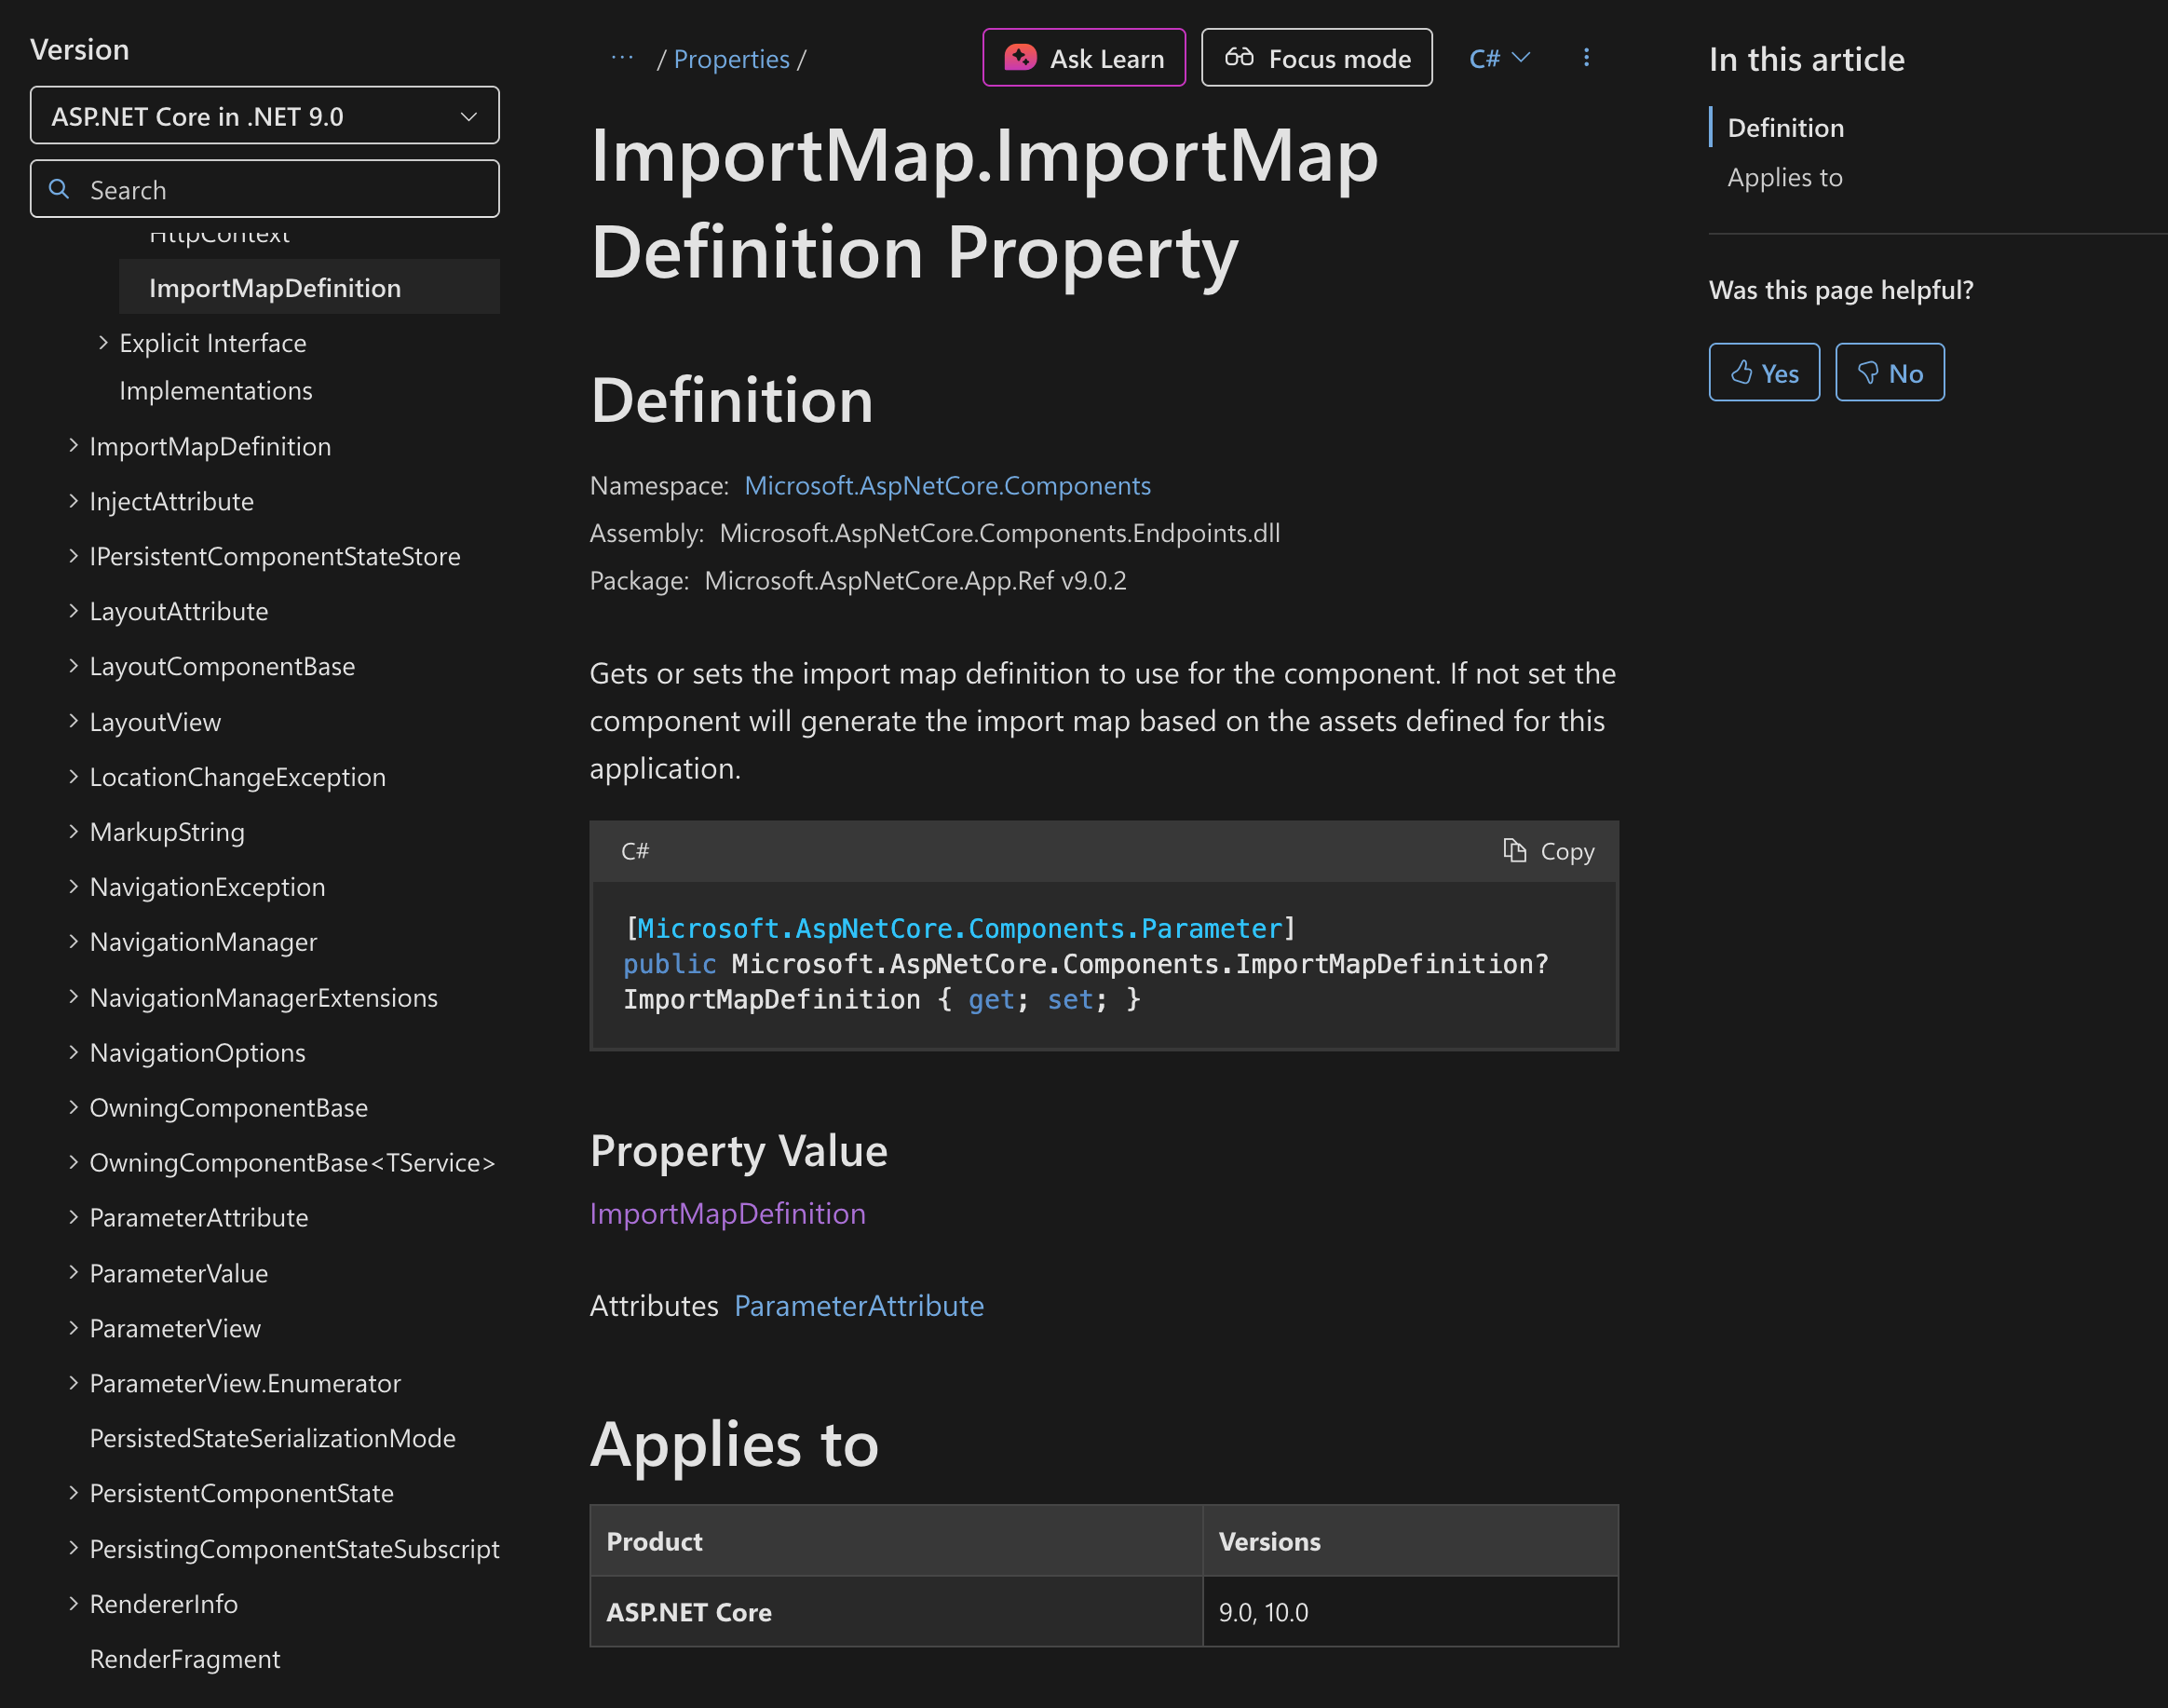This screenshot has width=2168, height=1708.
Task: Expand RendererInfo chevron
Action: tap(74, 1604)
